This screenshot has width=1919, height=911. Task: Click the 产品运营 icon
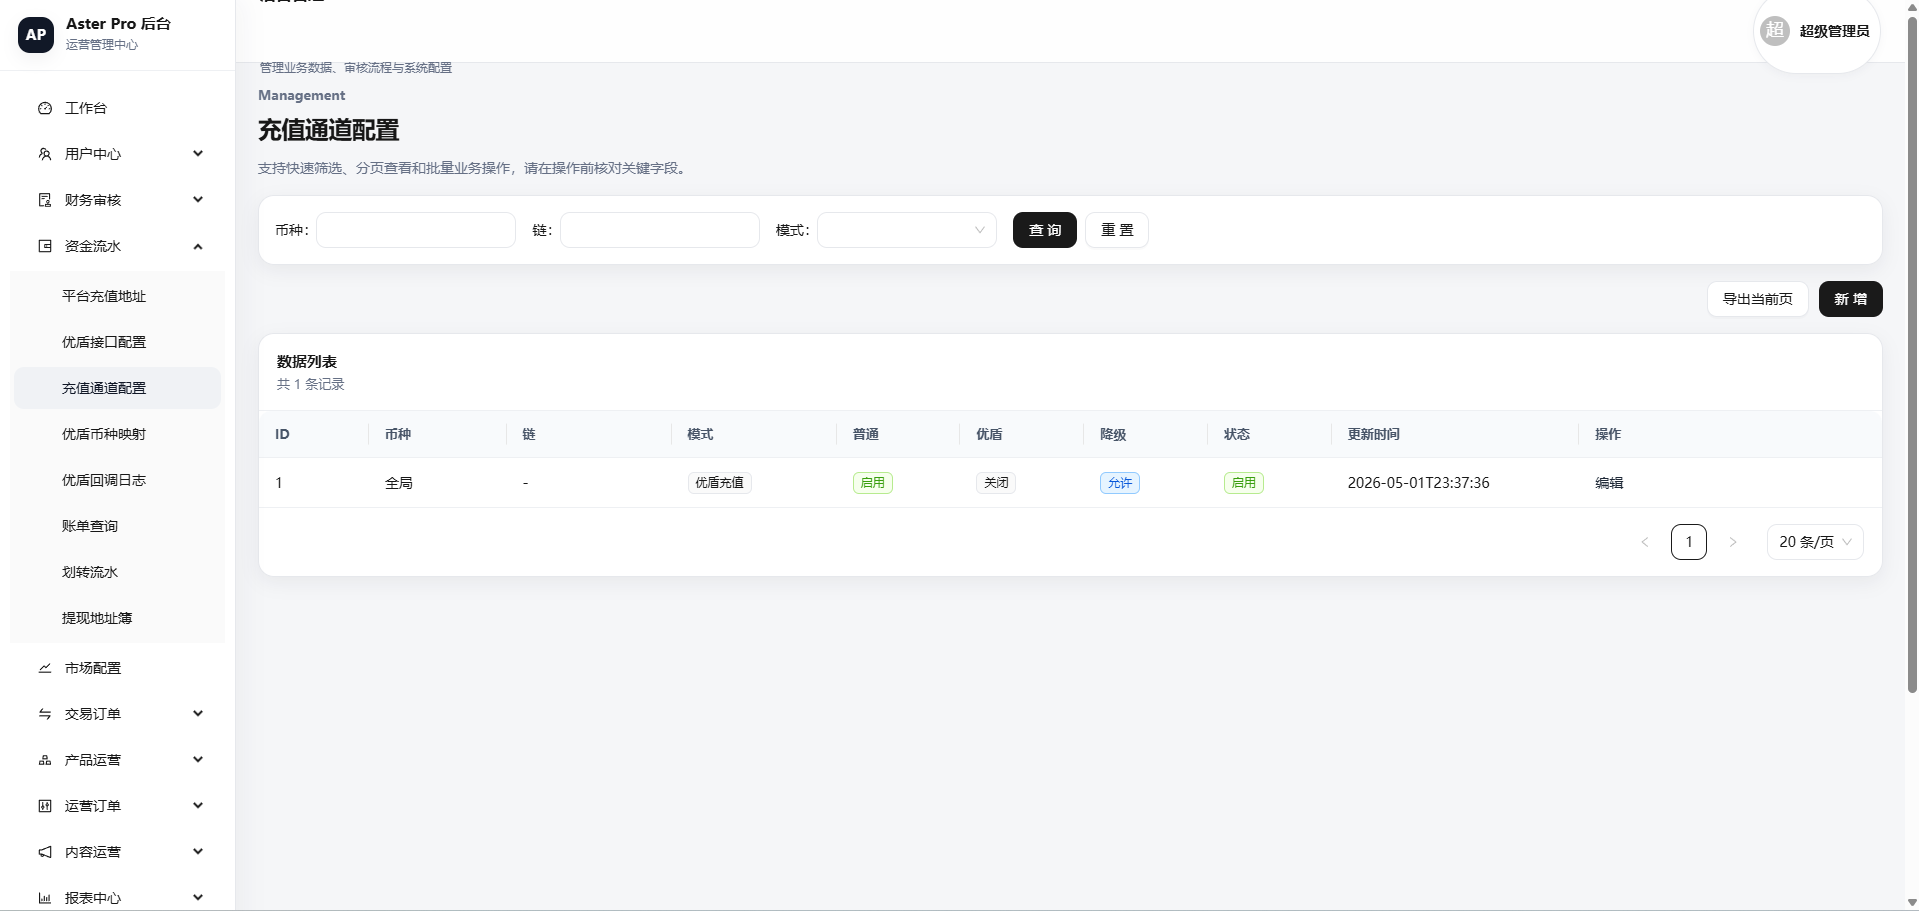click(x=45, y=760)
